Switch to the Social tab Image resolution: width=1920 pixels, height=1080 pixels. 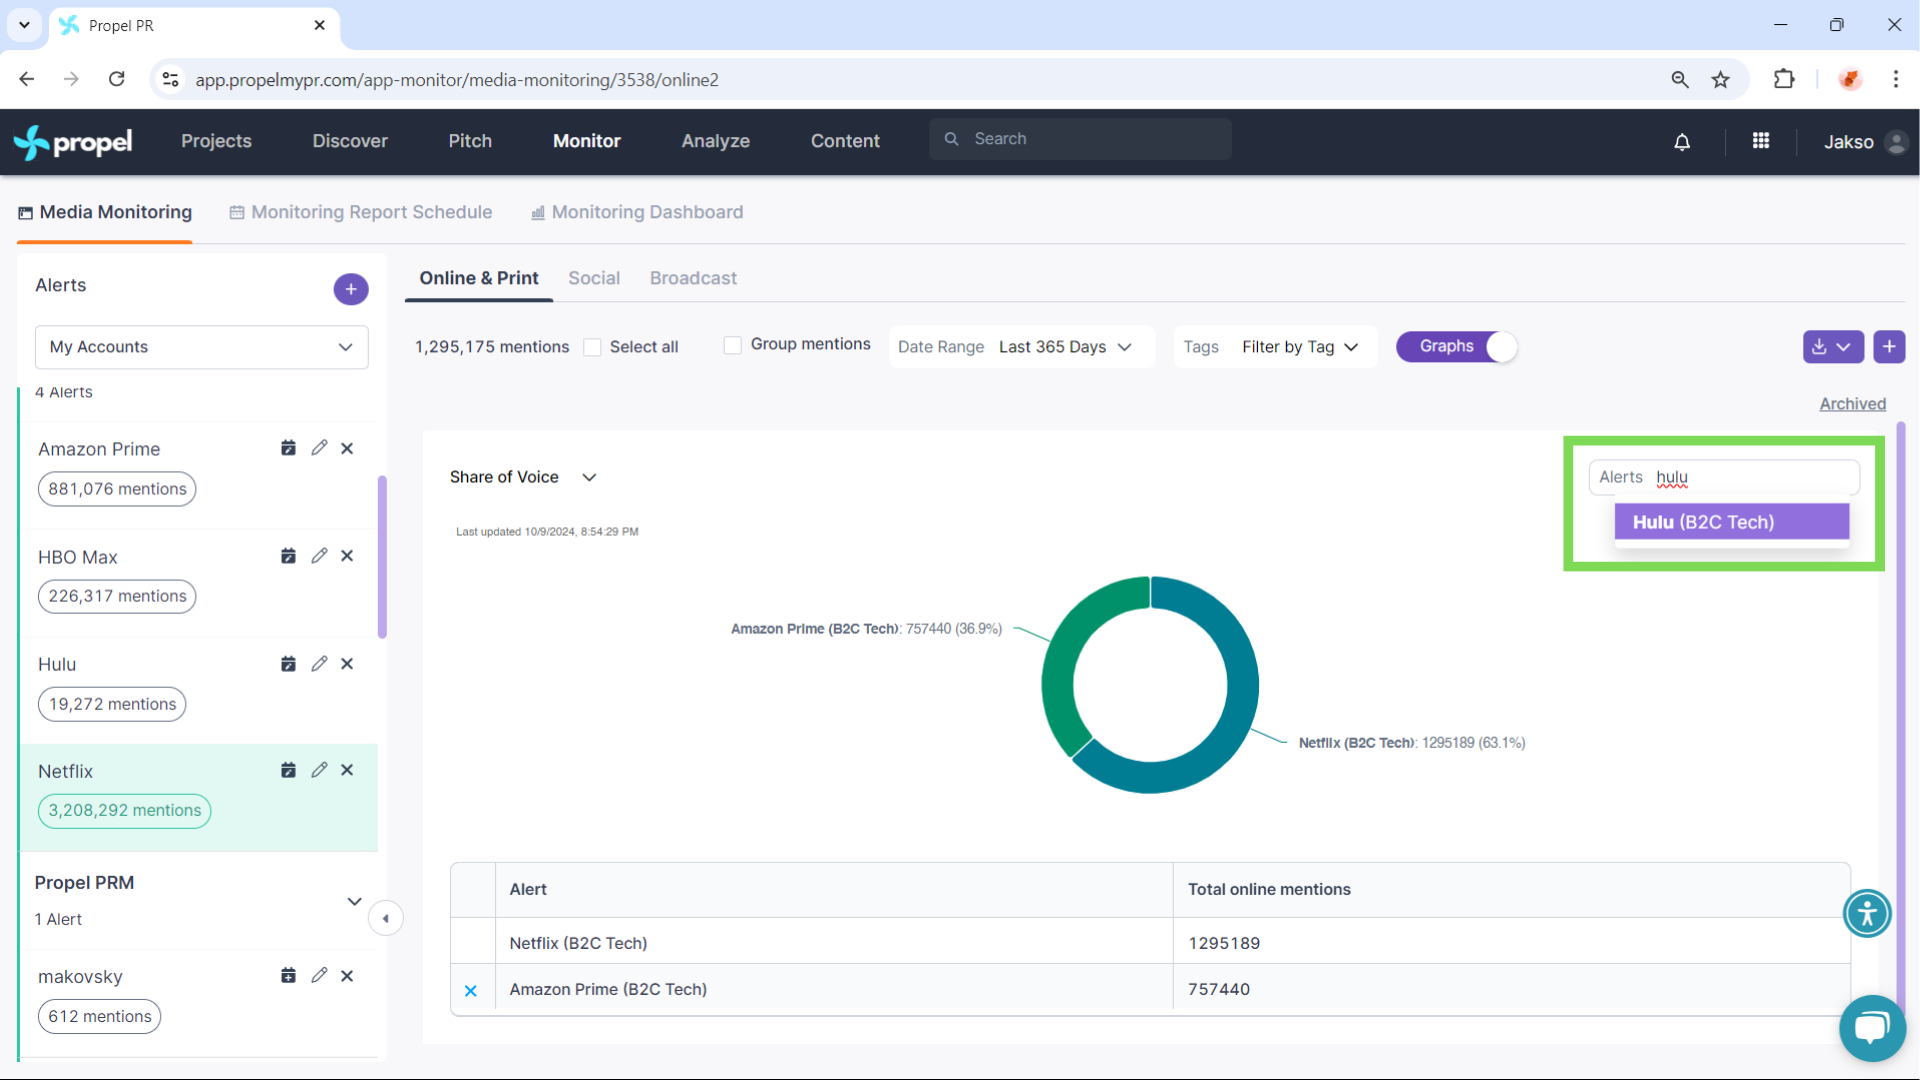click(594, 278)
